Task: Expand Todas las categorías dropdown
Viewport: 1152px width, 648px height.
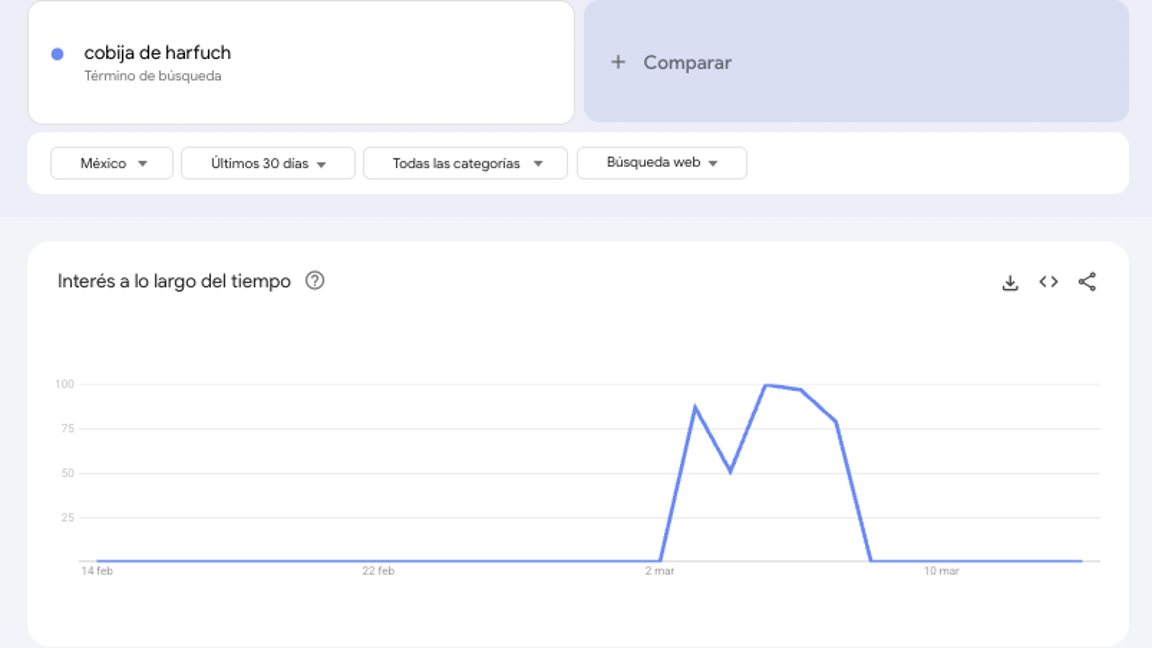Action: 465,163
